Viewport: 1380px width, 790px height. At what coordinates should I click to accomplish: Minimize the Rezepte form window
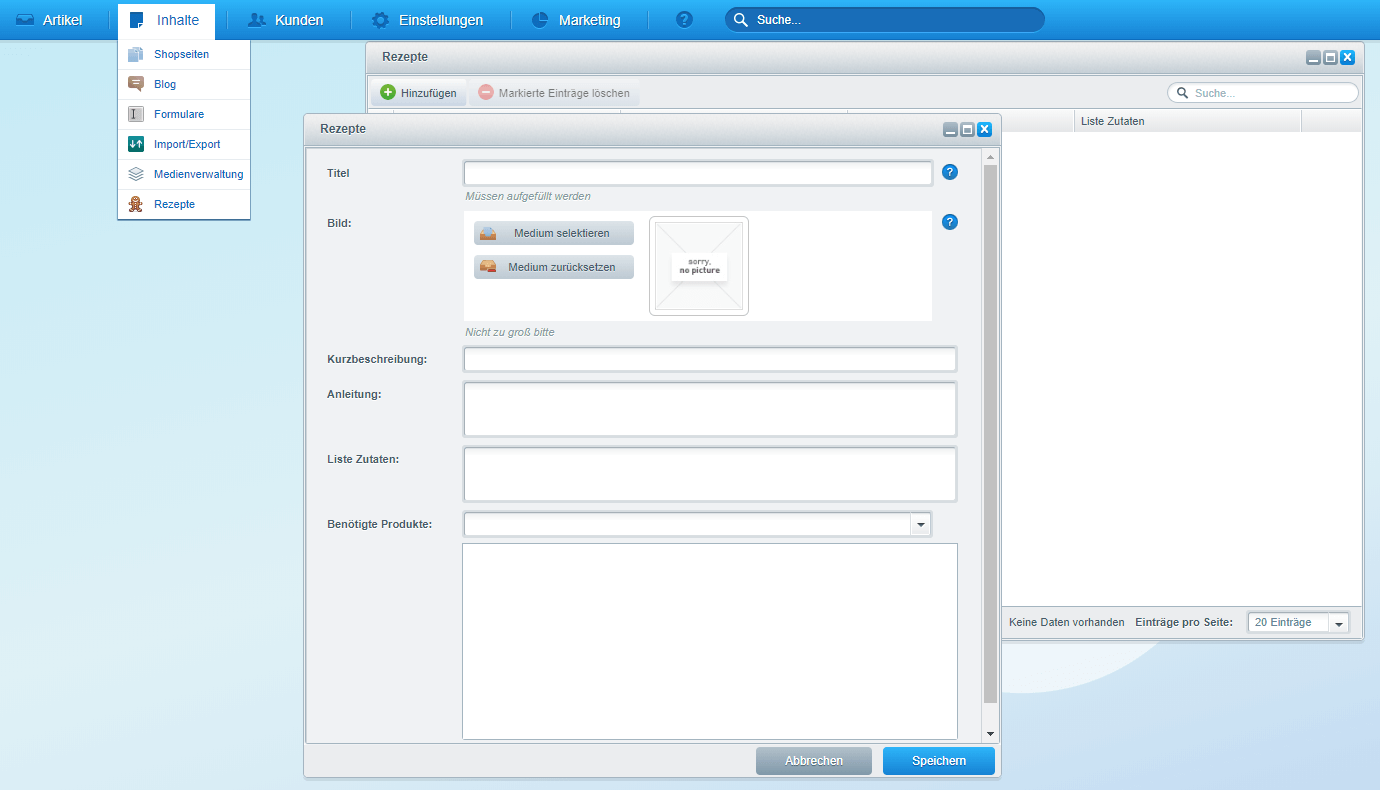point(950,130)
